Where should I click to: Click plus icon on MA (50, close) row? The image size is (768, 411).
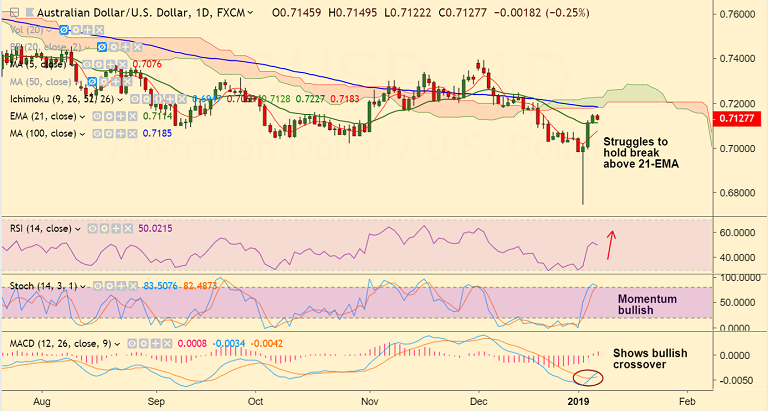116,82
